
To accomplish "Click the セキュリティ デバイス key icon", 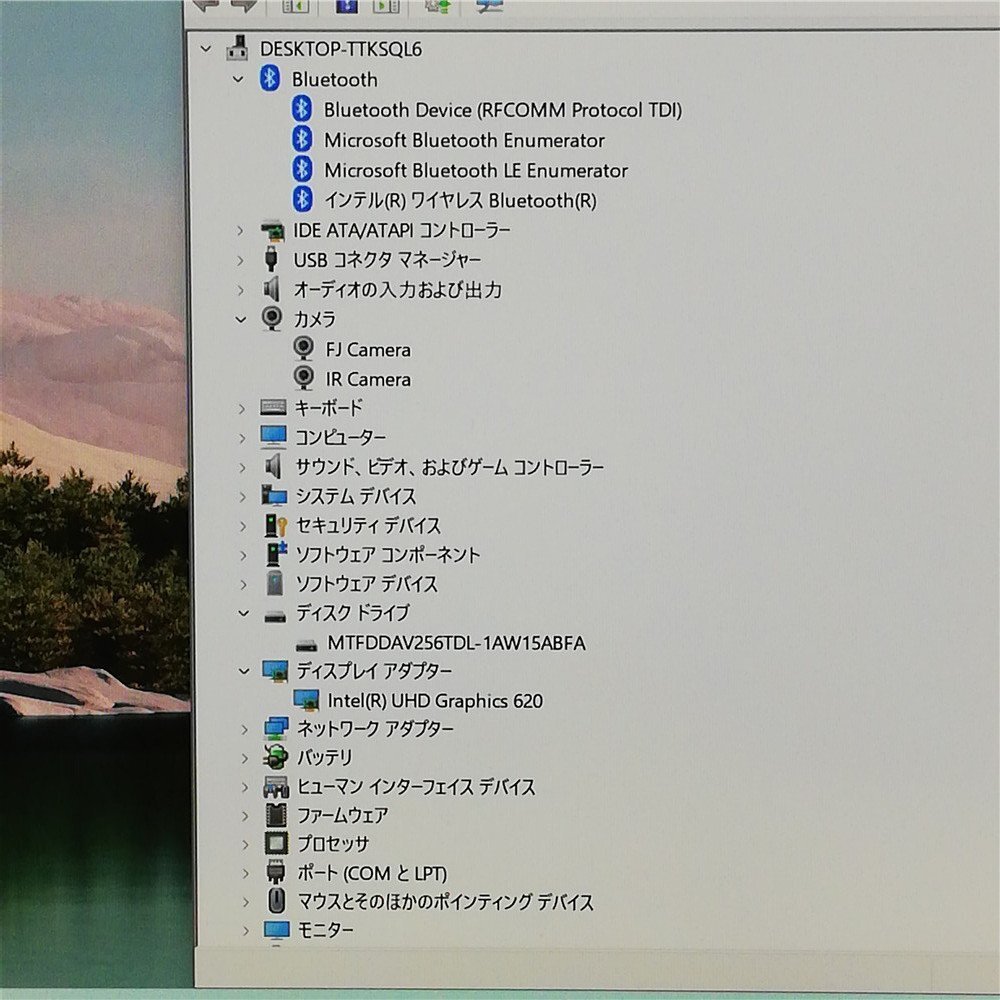I will [x=276, y=526].
